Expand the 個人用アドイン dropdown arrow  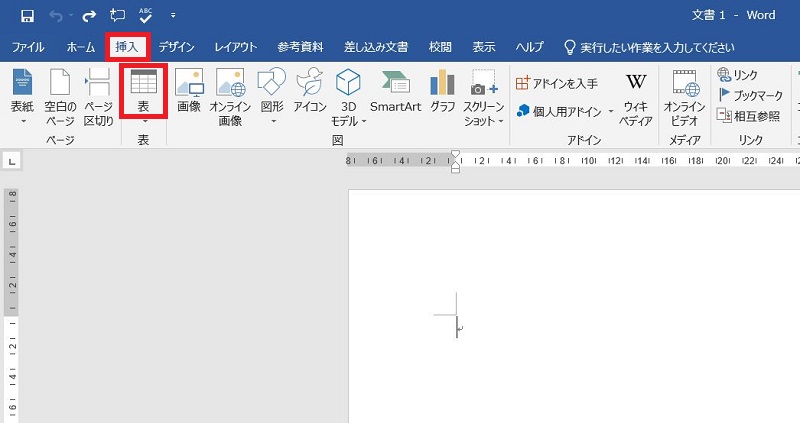(610, 111)
